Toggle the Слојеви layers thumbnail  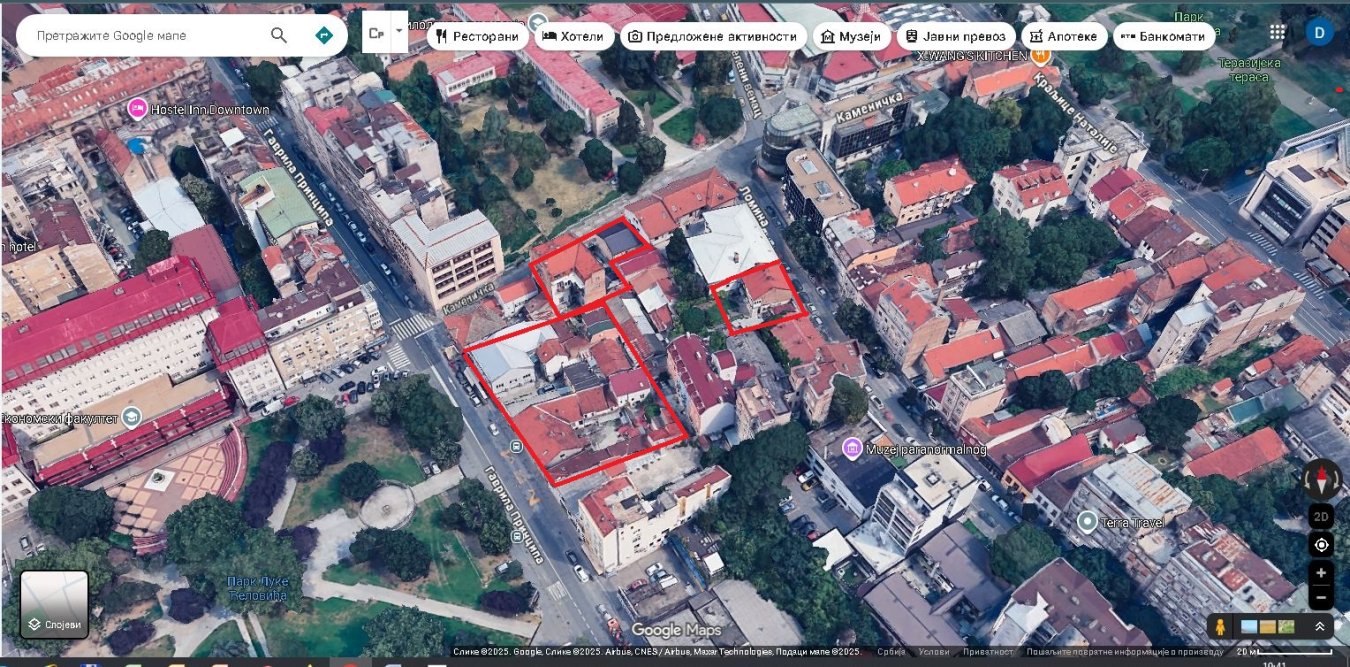point(55,603)
